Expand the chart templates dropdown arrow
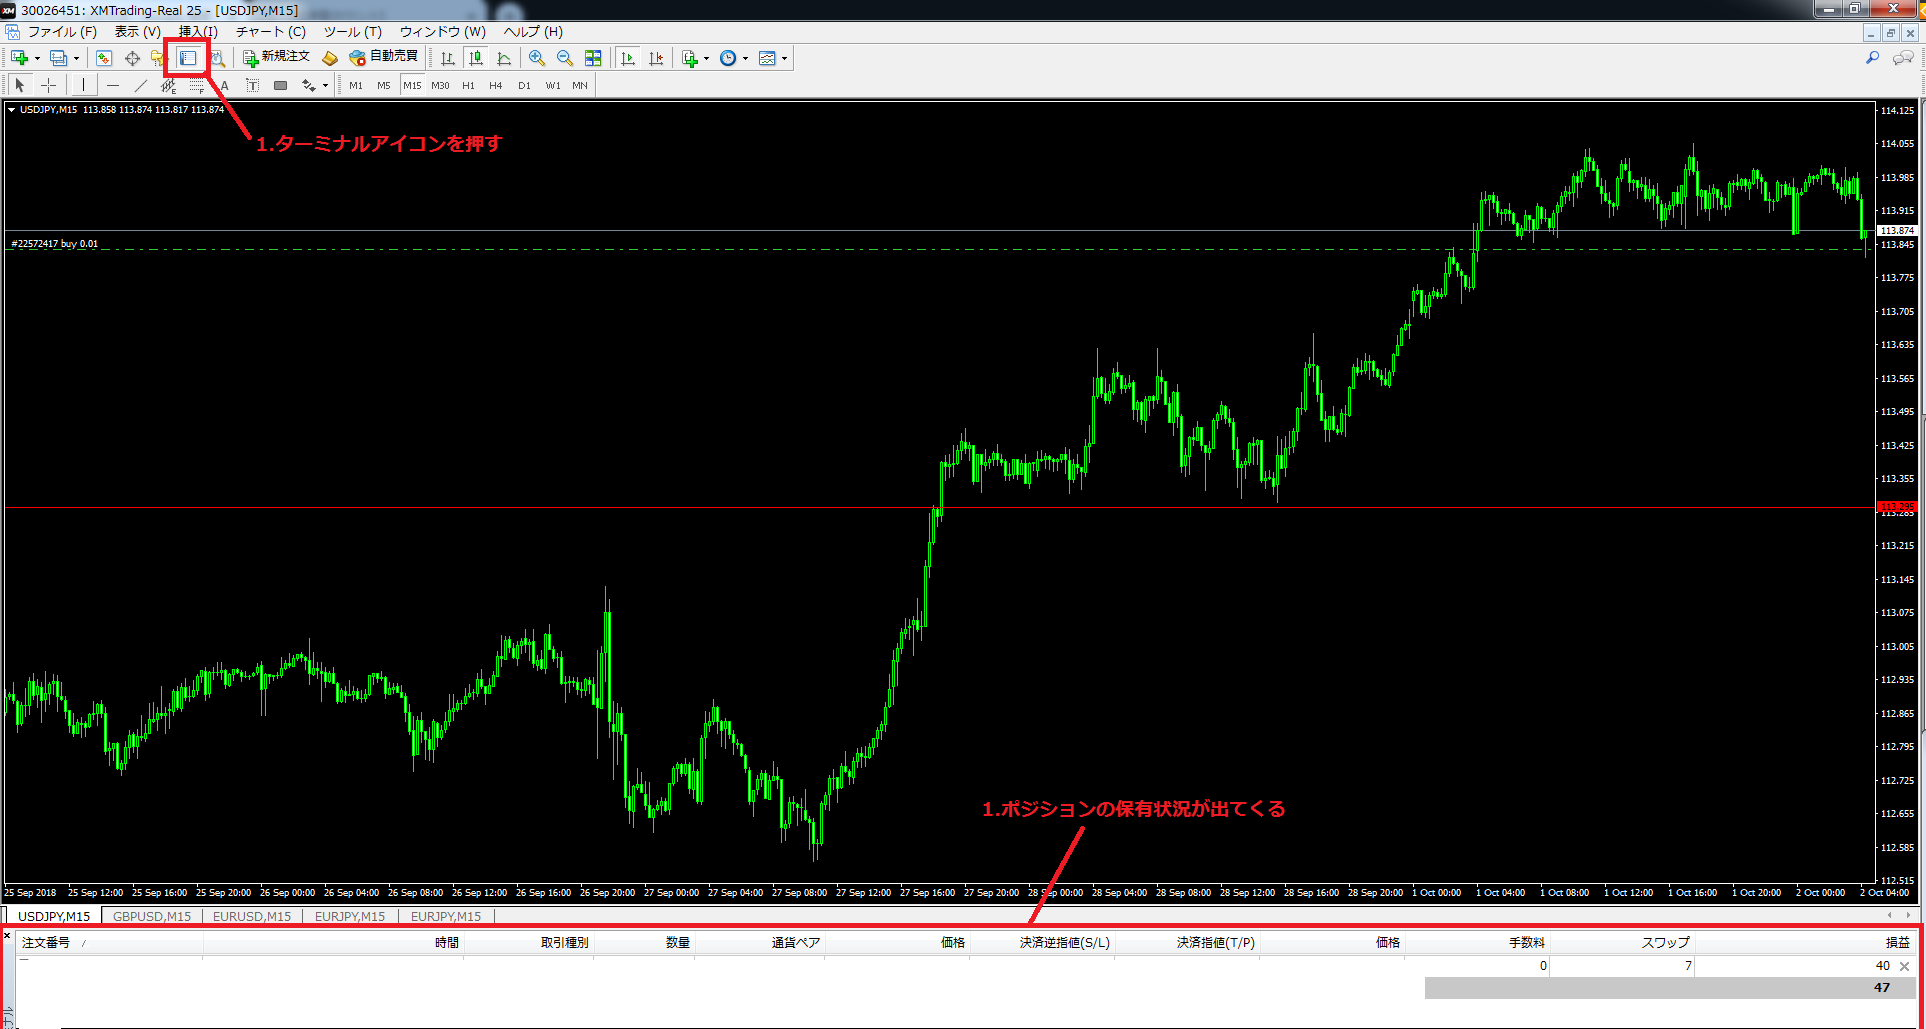 (784, 59)
